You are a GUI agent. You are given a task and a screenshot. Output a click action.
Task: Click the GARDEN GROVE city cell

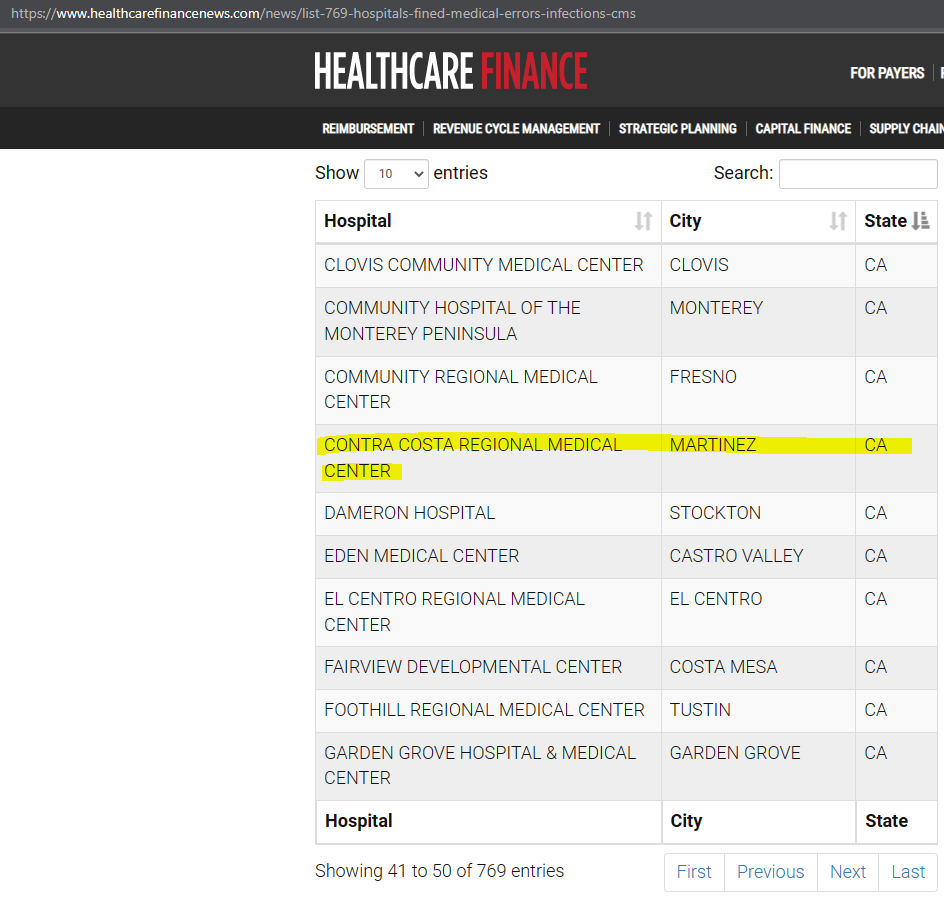point(758,766)
